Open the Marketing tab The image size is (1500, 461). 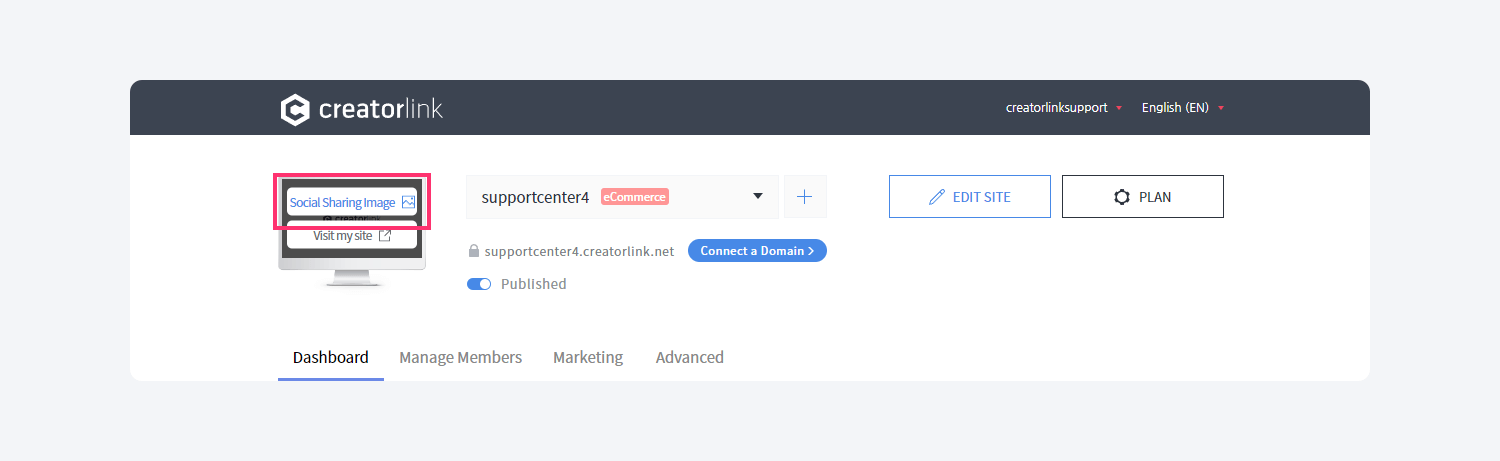(x=588, y=357)
